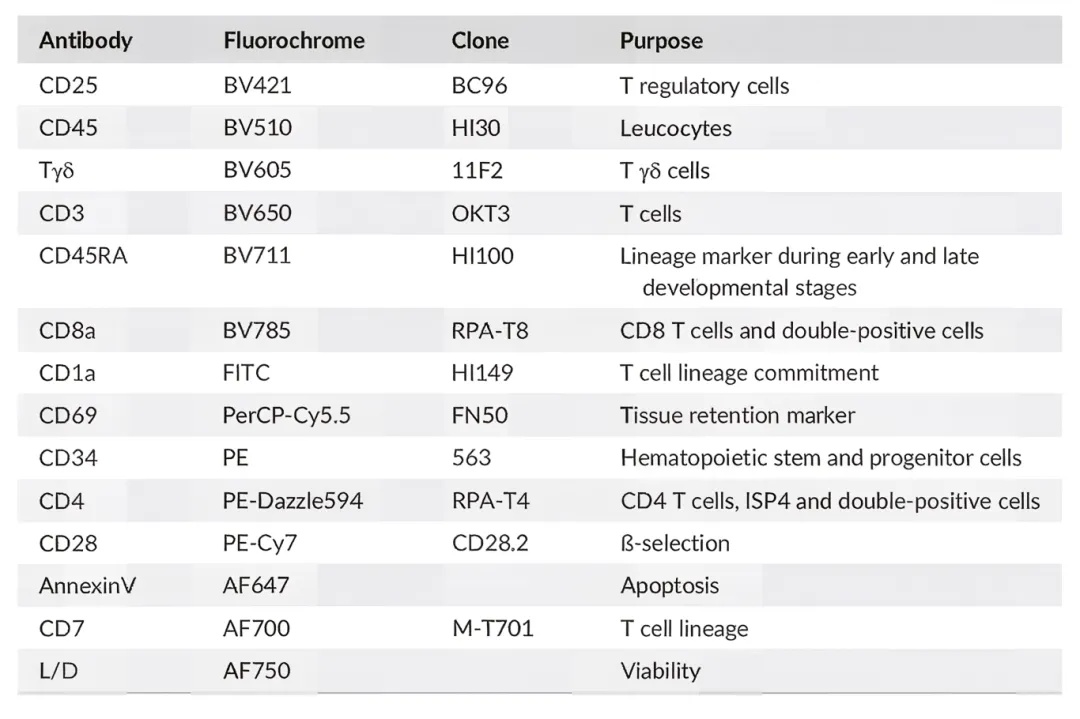The image size is (1080, 719).
Task: Click the M-T701 clone cell
Action: (492, 629)
